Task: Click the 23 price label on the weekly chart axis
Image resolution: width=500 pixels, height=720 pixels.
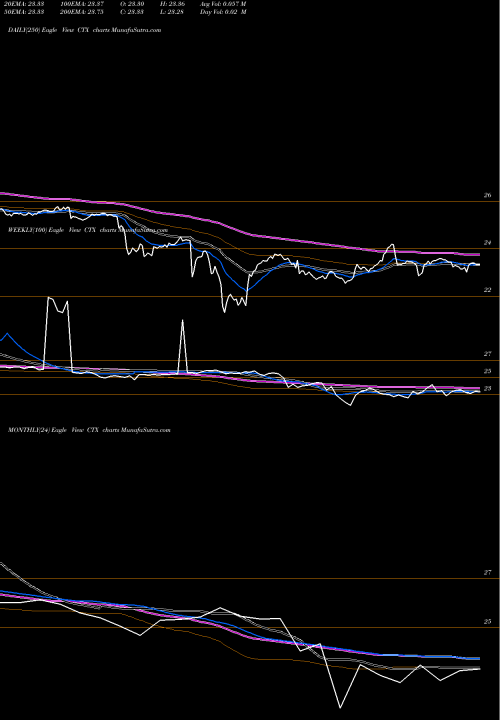Action: (x=487, y=388)
